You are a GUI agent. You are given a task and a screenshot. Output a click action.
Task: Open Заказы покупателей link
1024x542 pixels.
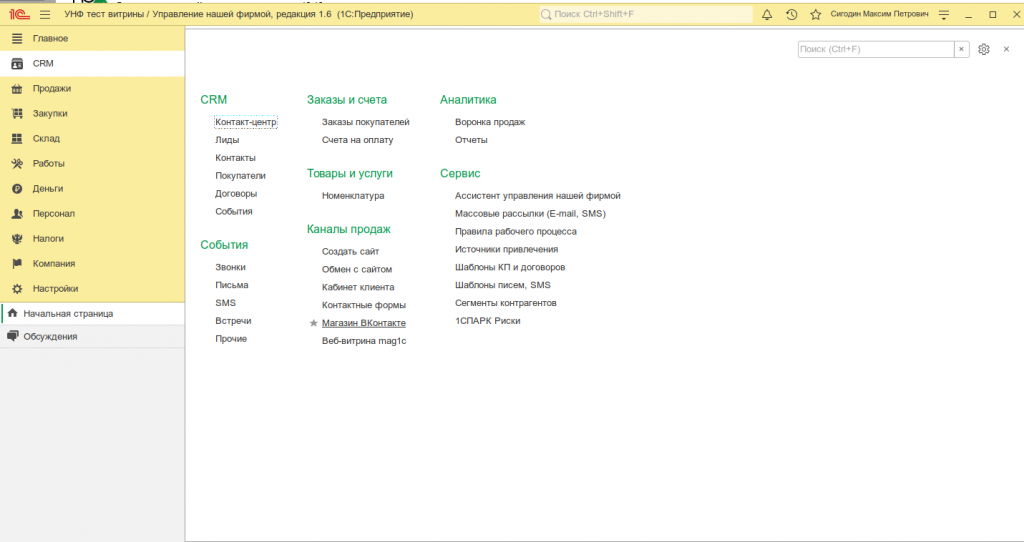coord(366,122)
